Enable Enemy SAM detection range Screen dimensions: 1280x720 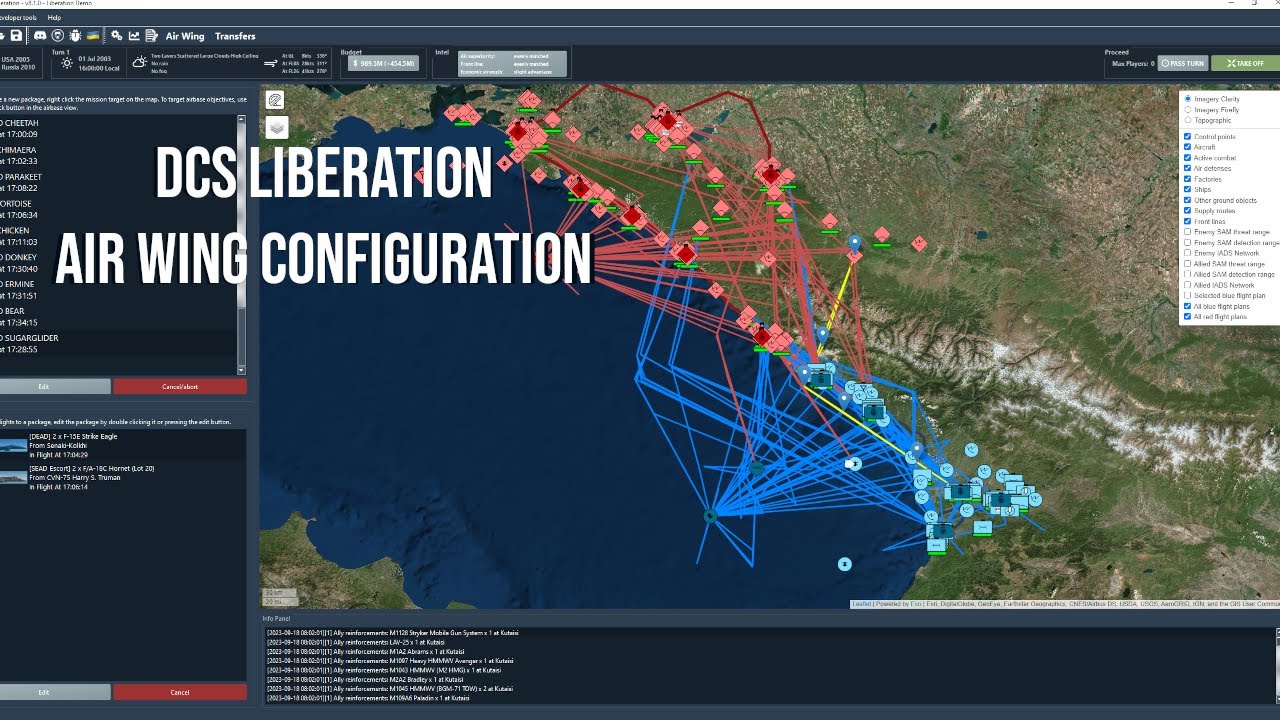pos(1187,243)
